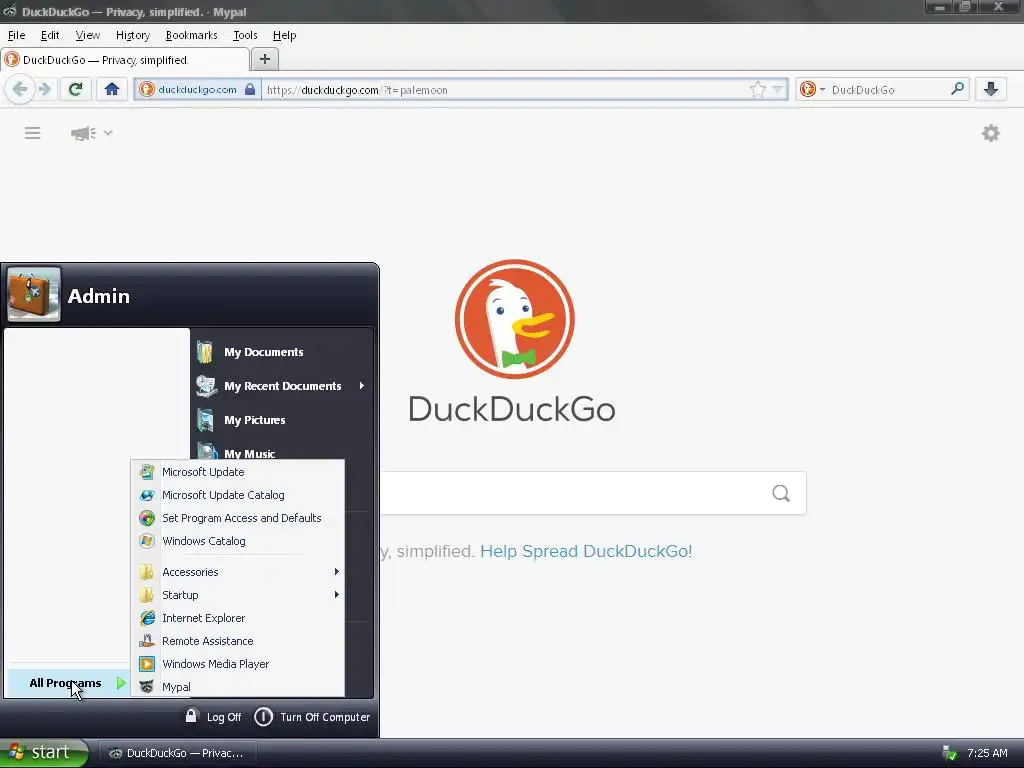Click Log Off button
1024x768 pixels.
[214, 717]
